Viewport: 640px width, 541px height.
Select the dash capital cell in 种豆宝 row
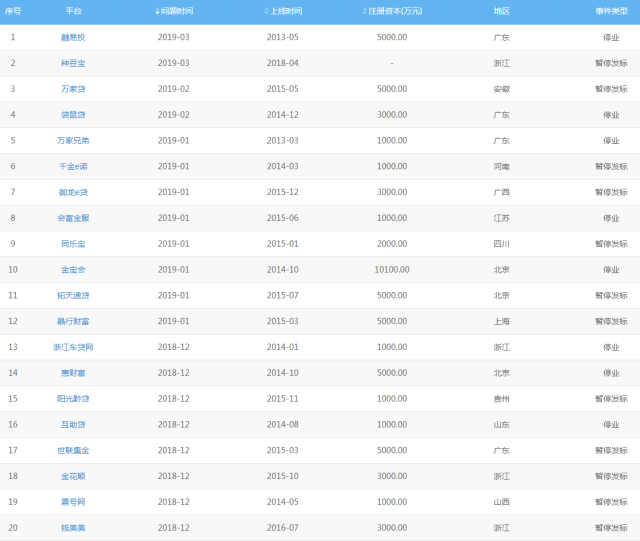392,63
